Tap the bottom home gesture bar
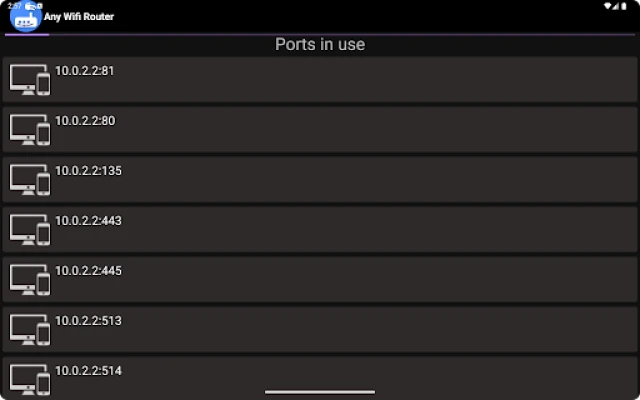The image size is (640, 400). [x=320, y=392]
